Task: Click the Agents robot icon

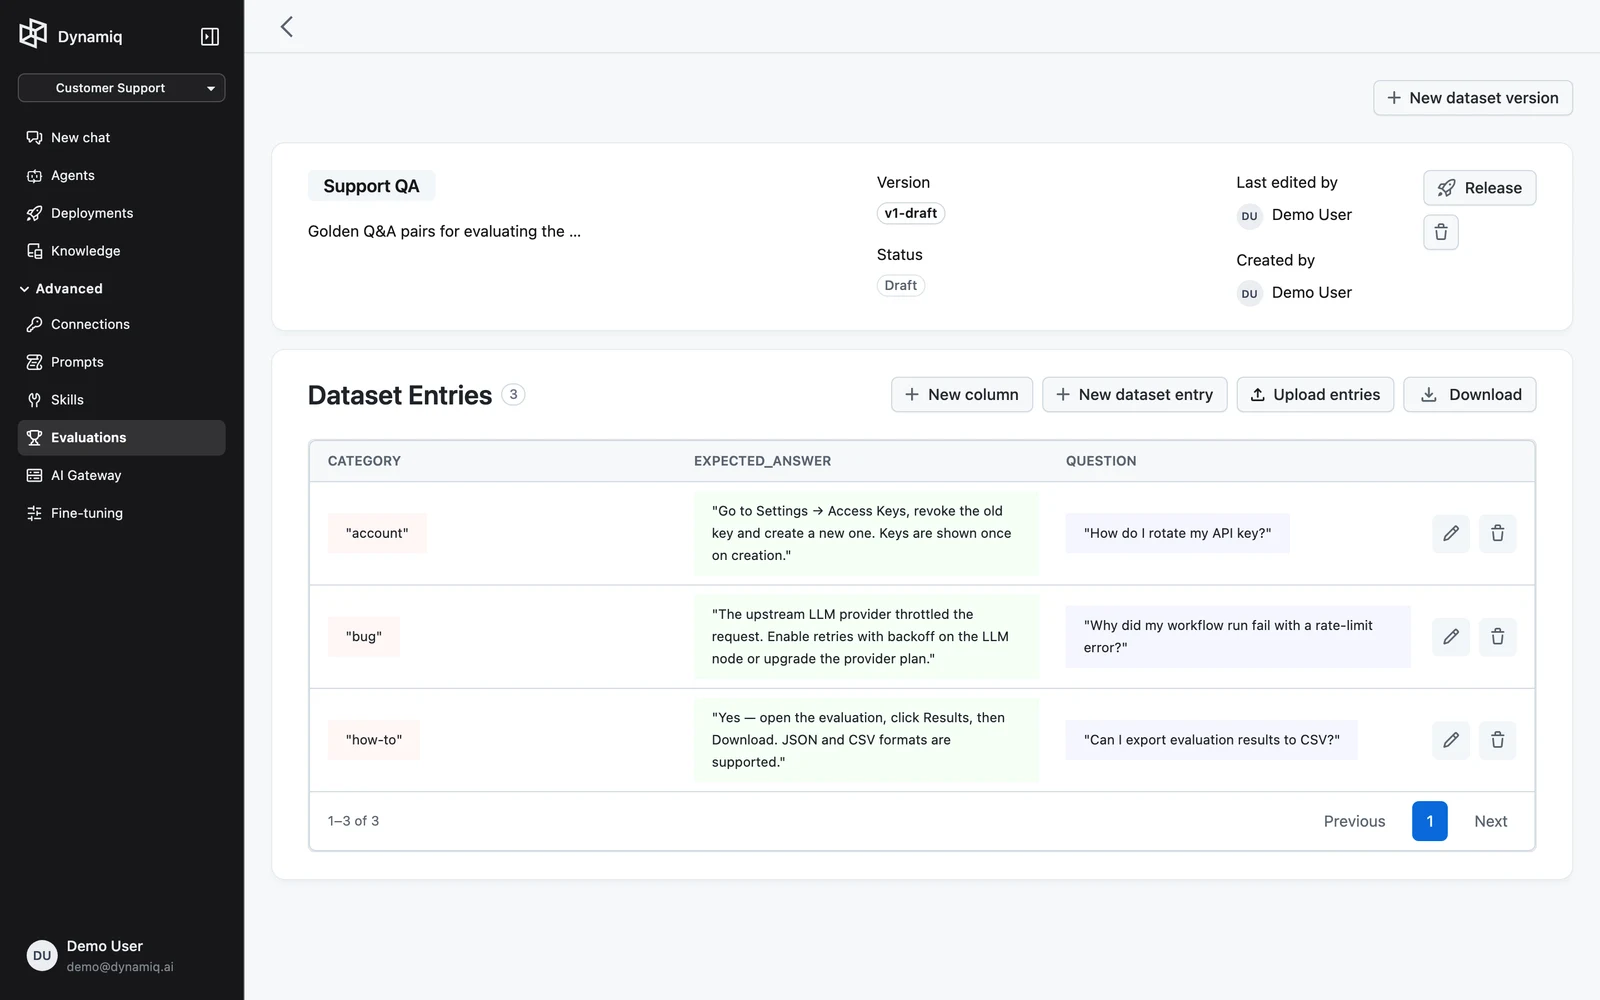Action: coord(34,176)
